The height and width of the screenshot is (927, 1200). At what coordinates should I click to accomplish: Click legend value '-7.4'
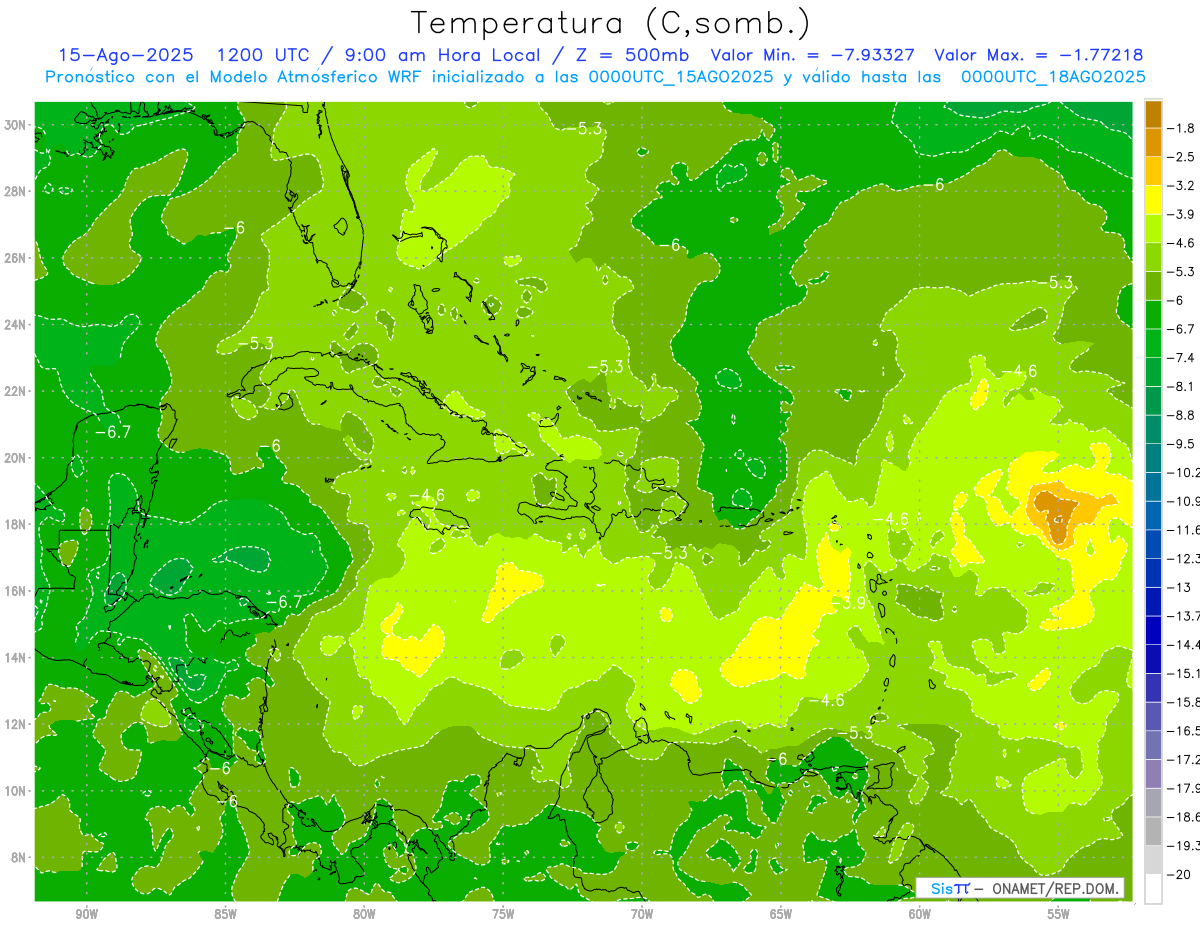coord(1182,358)
